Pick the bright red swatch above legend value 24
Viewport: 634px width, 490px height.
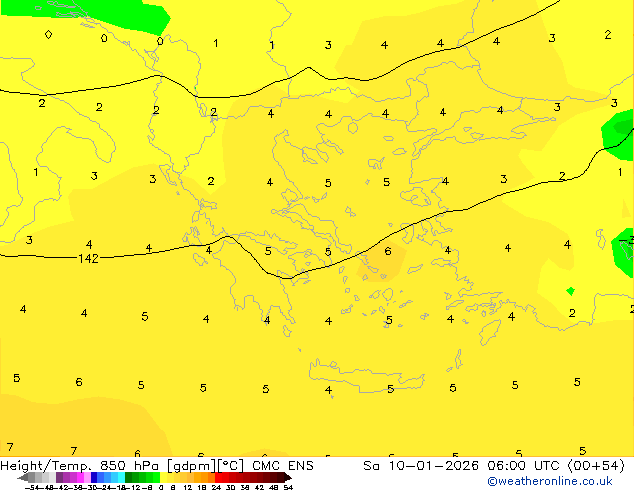tap(218, 478)
